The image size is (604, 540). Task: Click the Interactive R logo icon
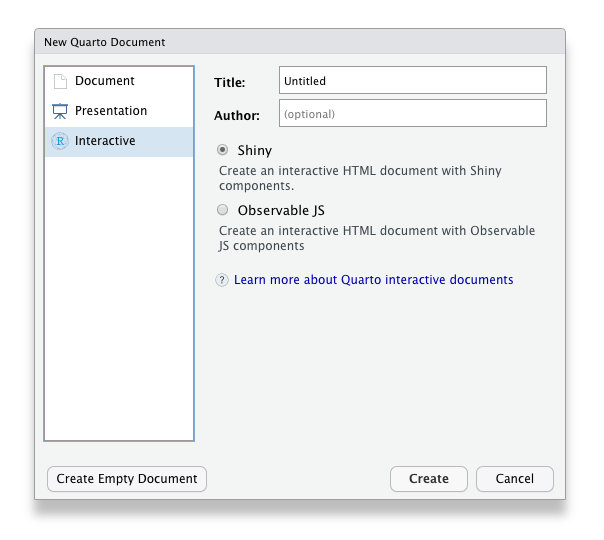click(x=60, y=141)
